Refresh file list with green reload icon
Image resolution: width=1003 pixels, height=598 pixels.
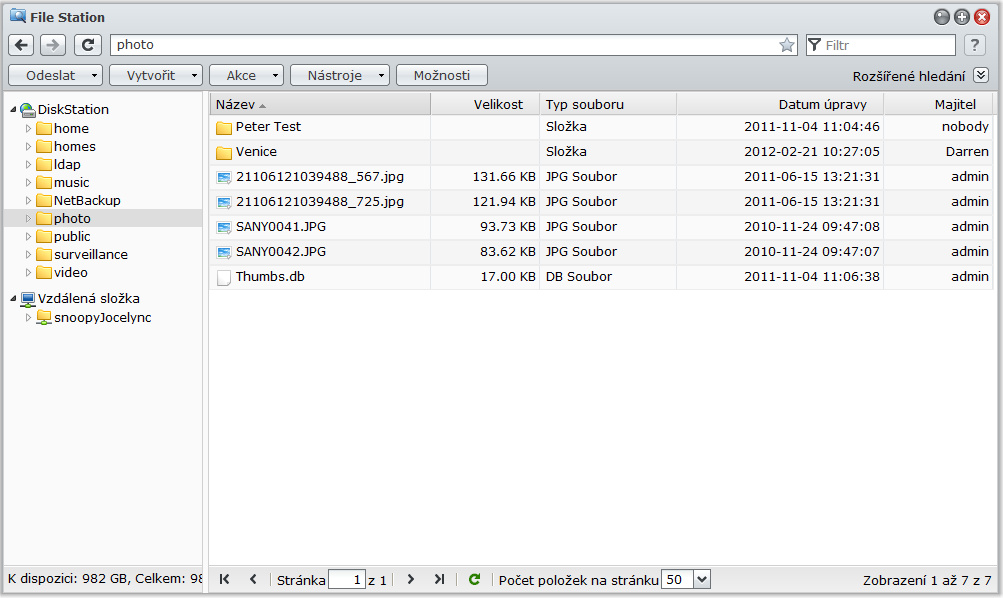tap(474, 579)
